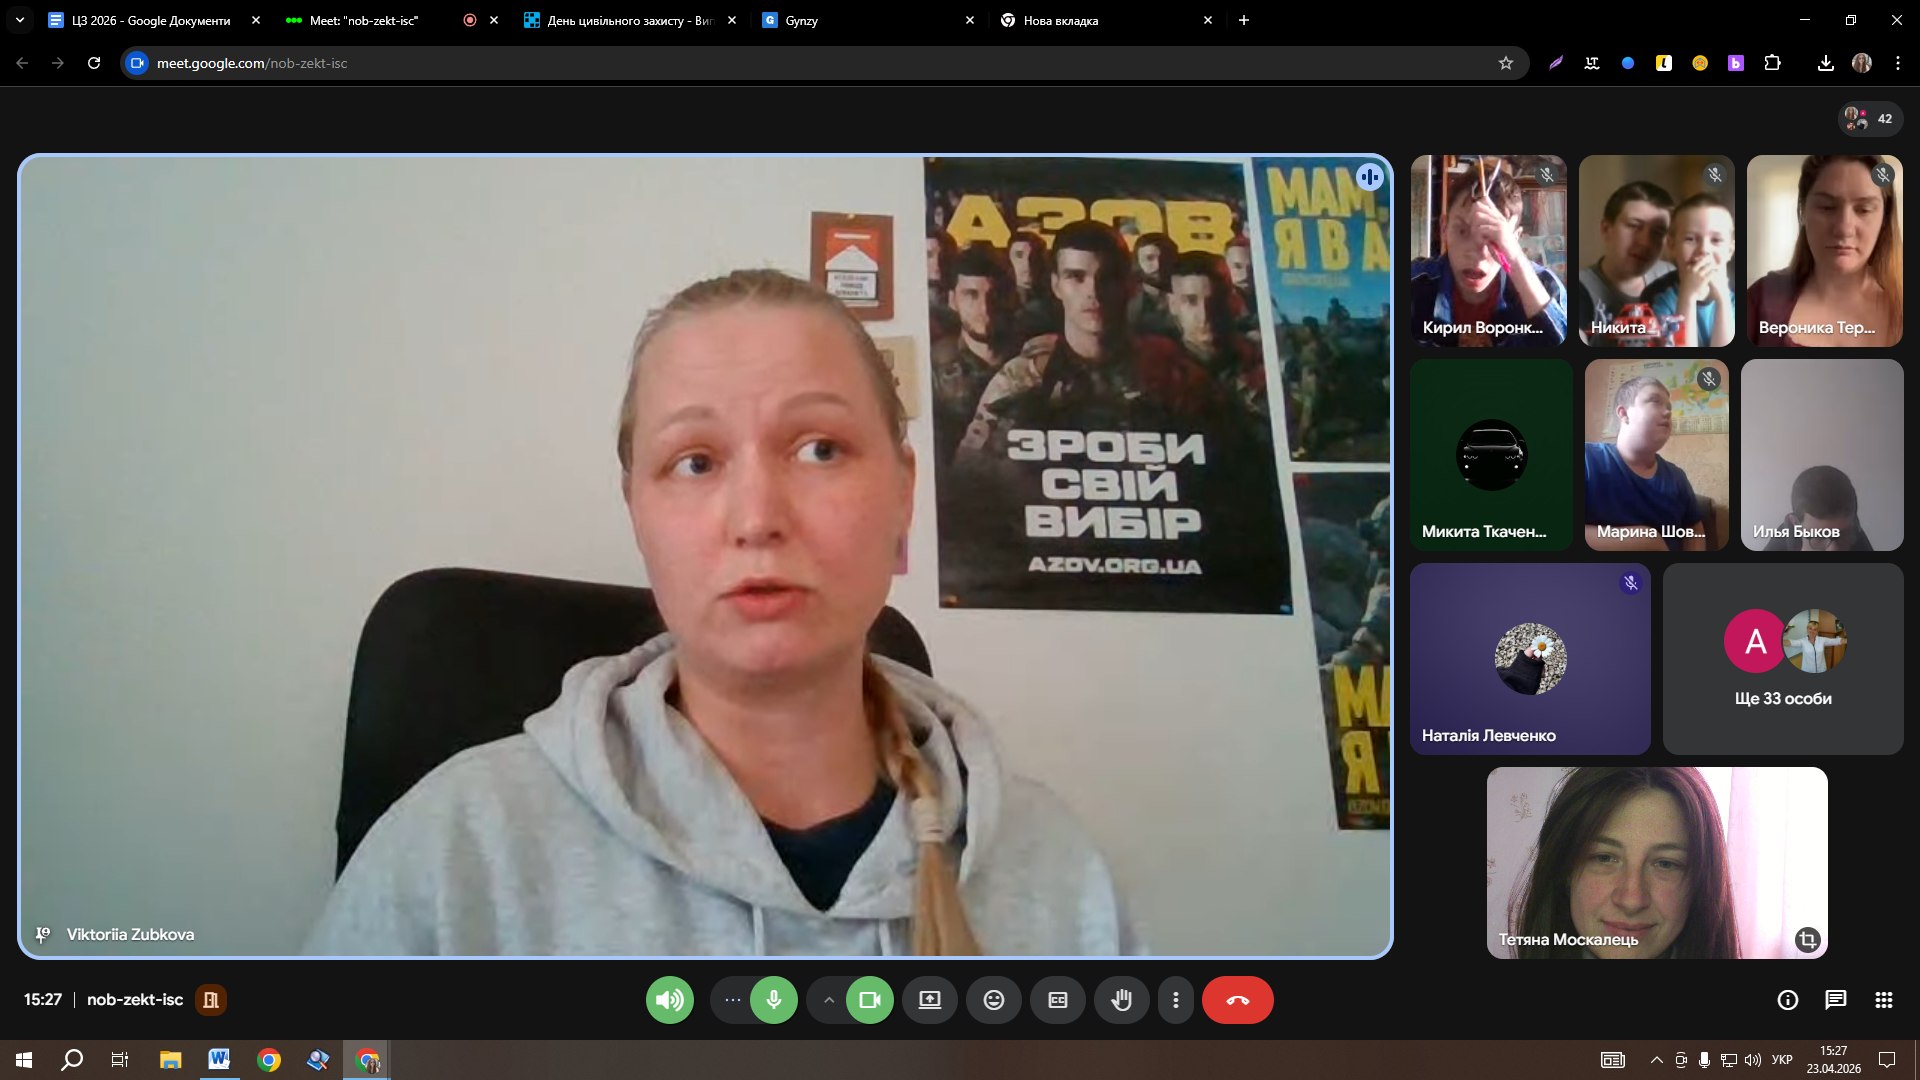The height and width of the screenshot is (1080, 1920).
Task: Show the 42 participants list button
Action: pos(1870,118)
